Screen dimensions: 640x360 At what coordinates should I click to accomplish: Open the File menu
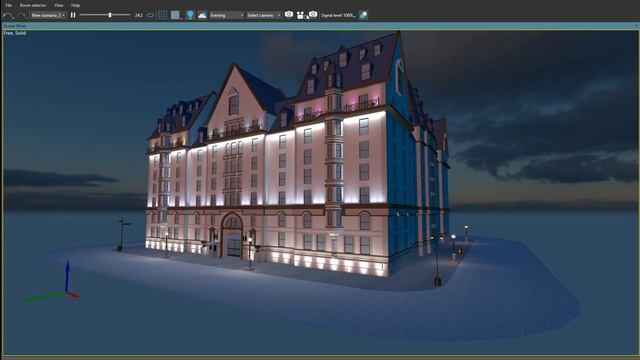tap(8, 5)
